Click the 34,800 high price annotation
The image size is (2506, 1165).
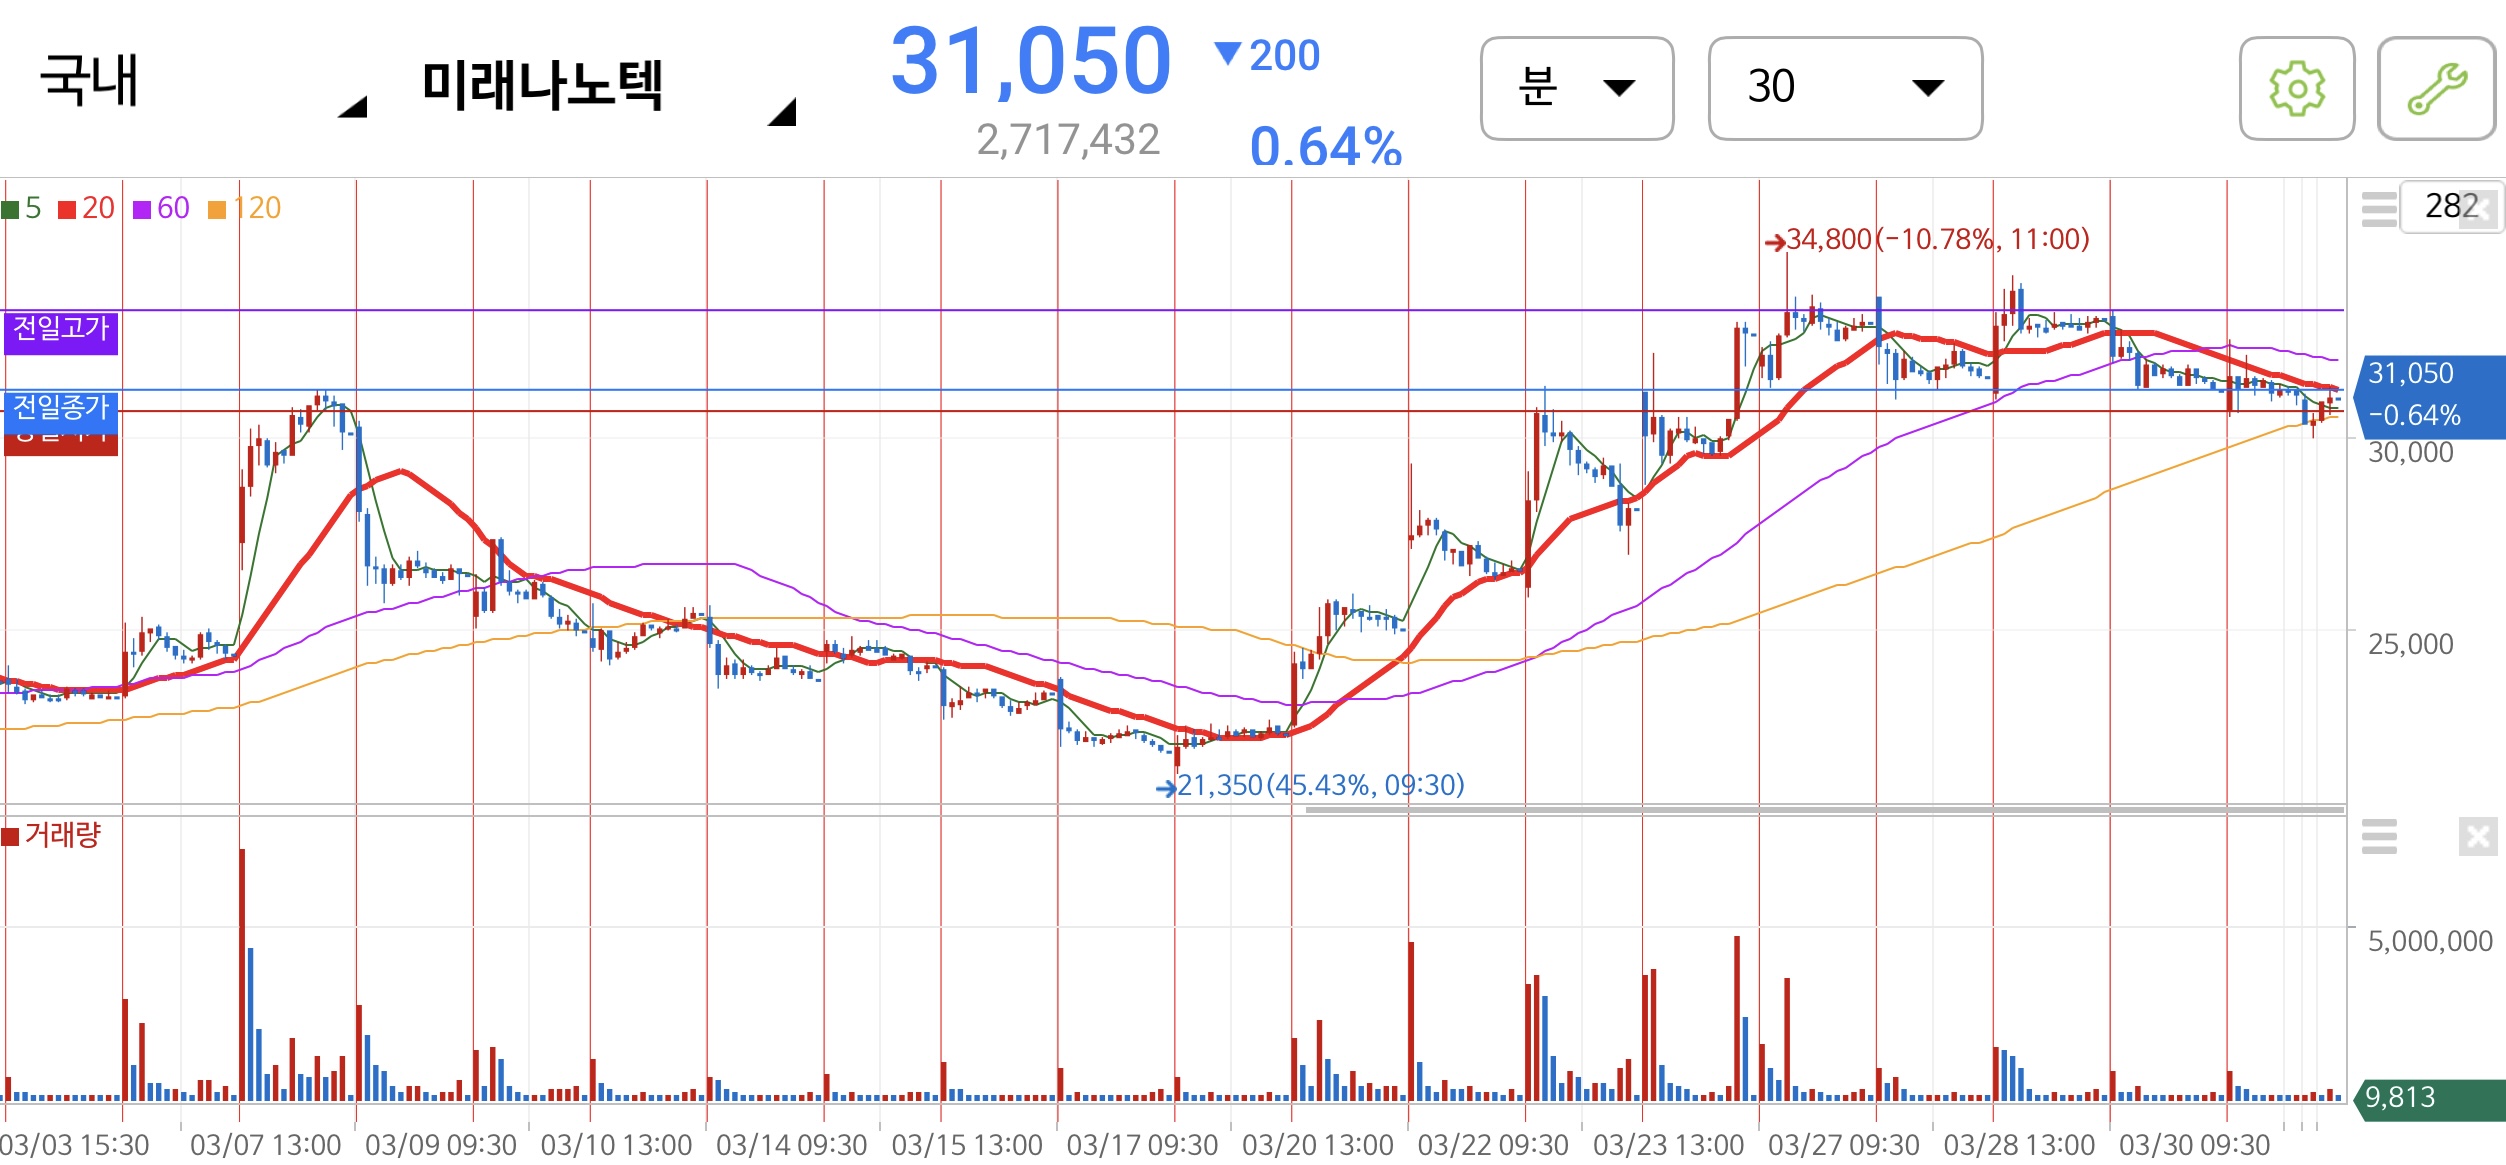click(1927, 240)
